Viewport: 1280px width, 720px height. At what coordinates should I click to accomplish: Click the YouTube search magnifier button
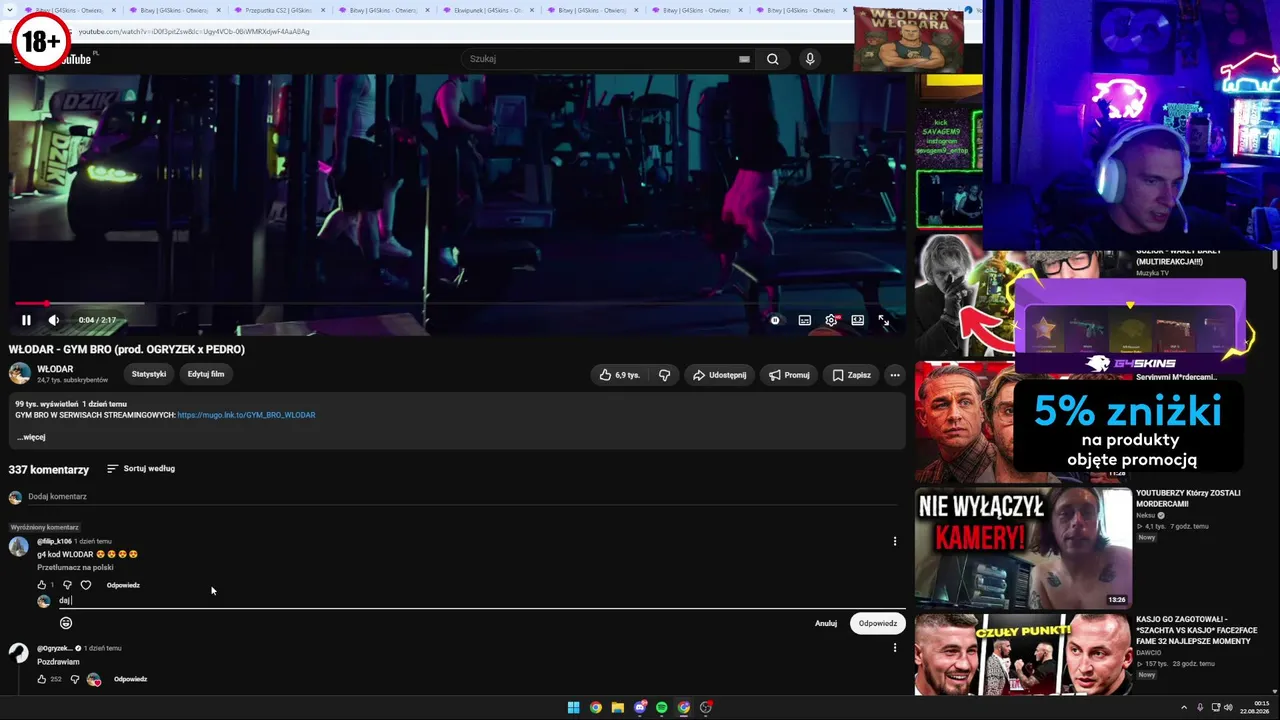tap(773, 59)
